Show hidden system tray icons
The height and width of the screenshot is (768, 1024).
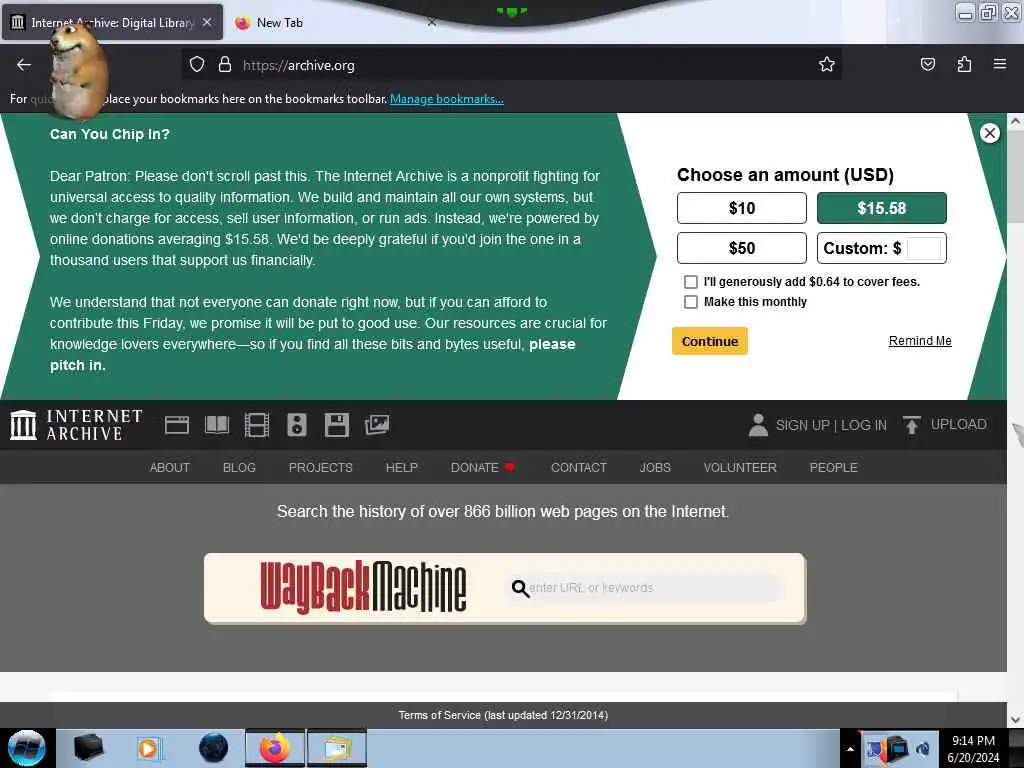[850, 749]
